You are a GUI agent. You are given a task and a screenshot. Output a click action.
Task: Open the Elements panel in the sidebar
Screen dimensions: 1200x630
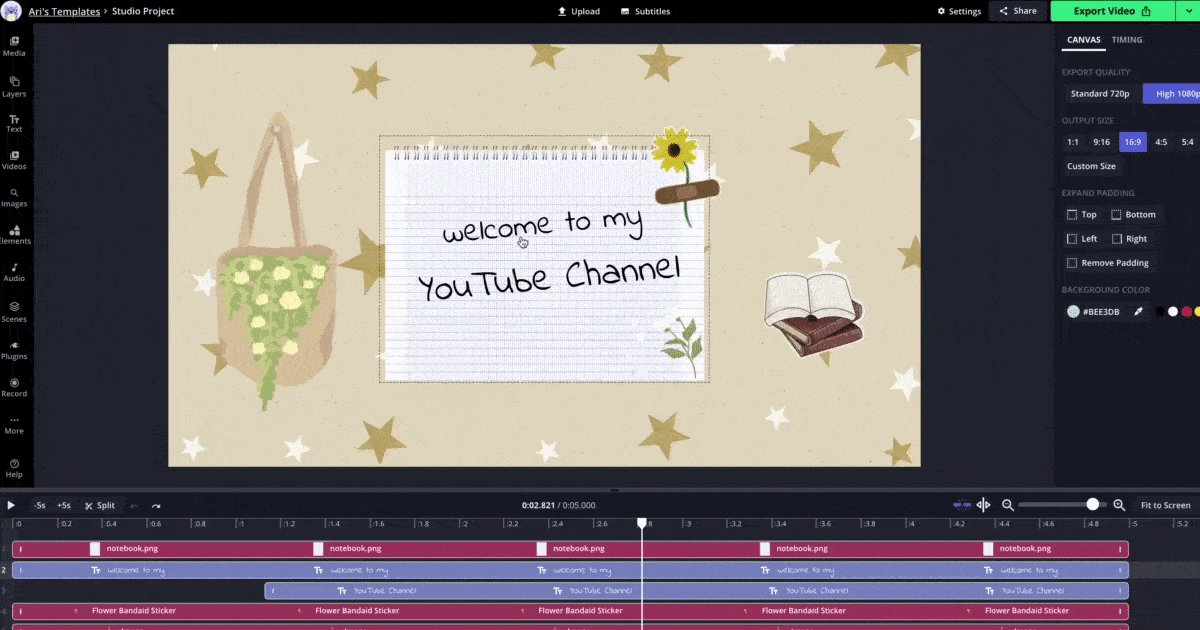pyautogui.click(x=14, y=235)
